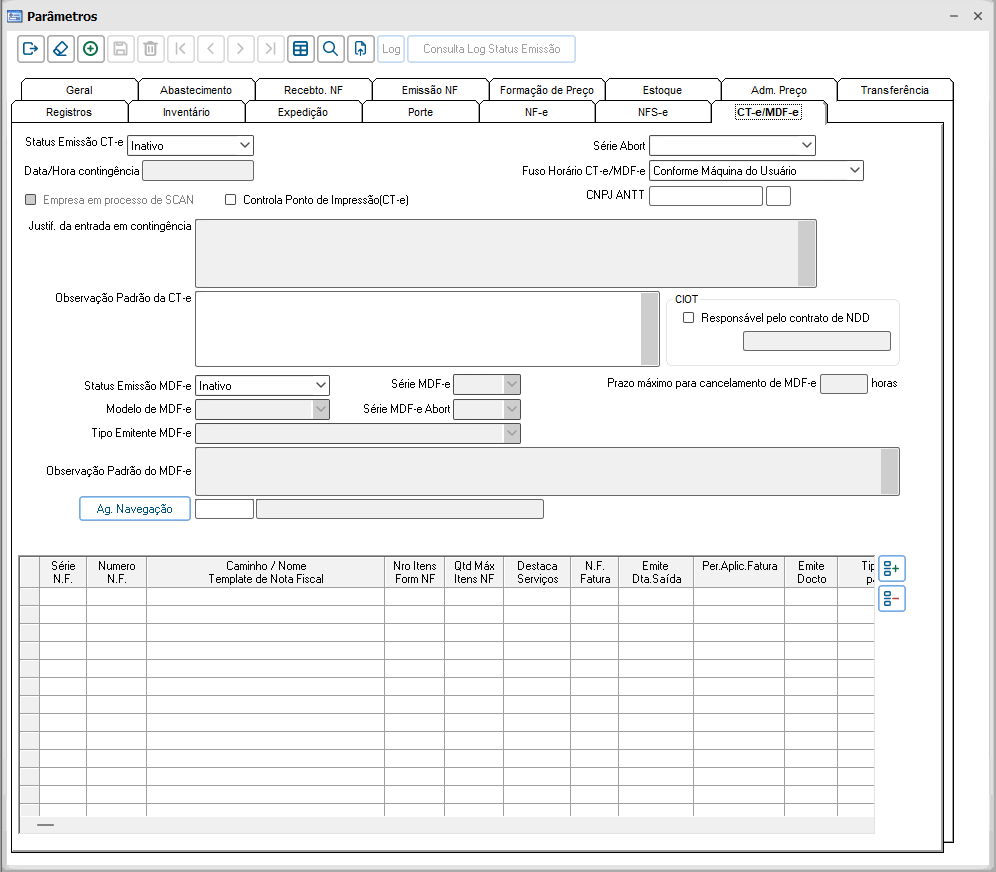The width and height of the screenshot is (996, 872).
Task: Click Consulta Log Status Emissão button
Action: [x=491, y=49]
